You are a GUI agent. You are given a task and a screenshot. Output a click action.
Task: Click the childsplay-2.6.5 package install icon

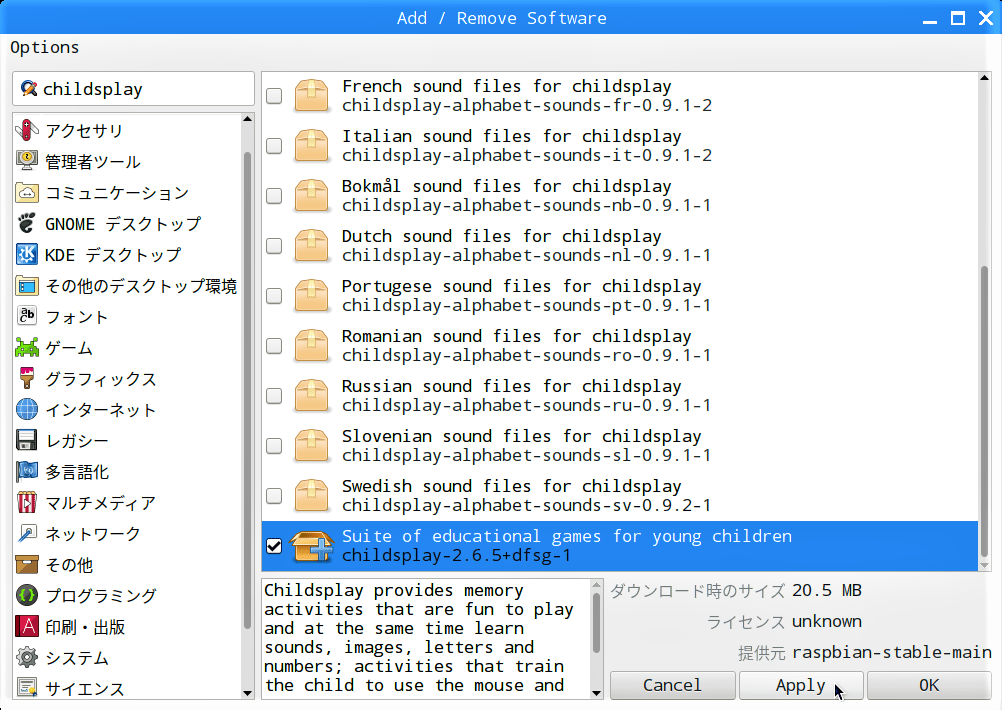pos(312,546)
